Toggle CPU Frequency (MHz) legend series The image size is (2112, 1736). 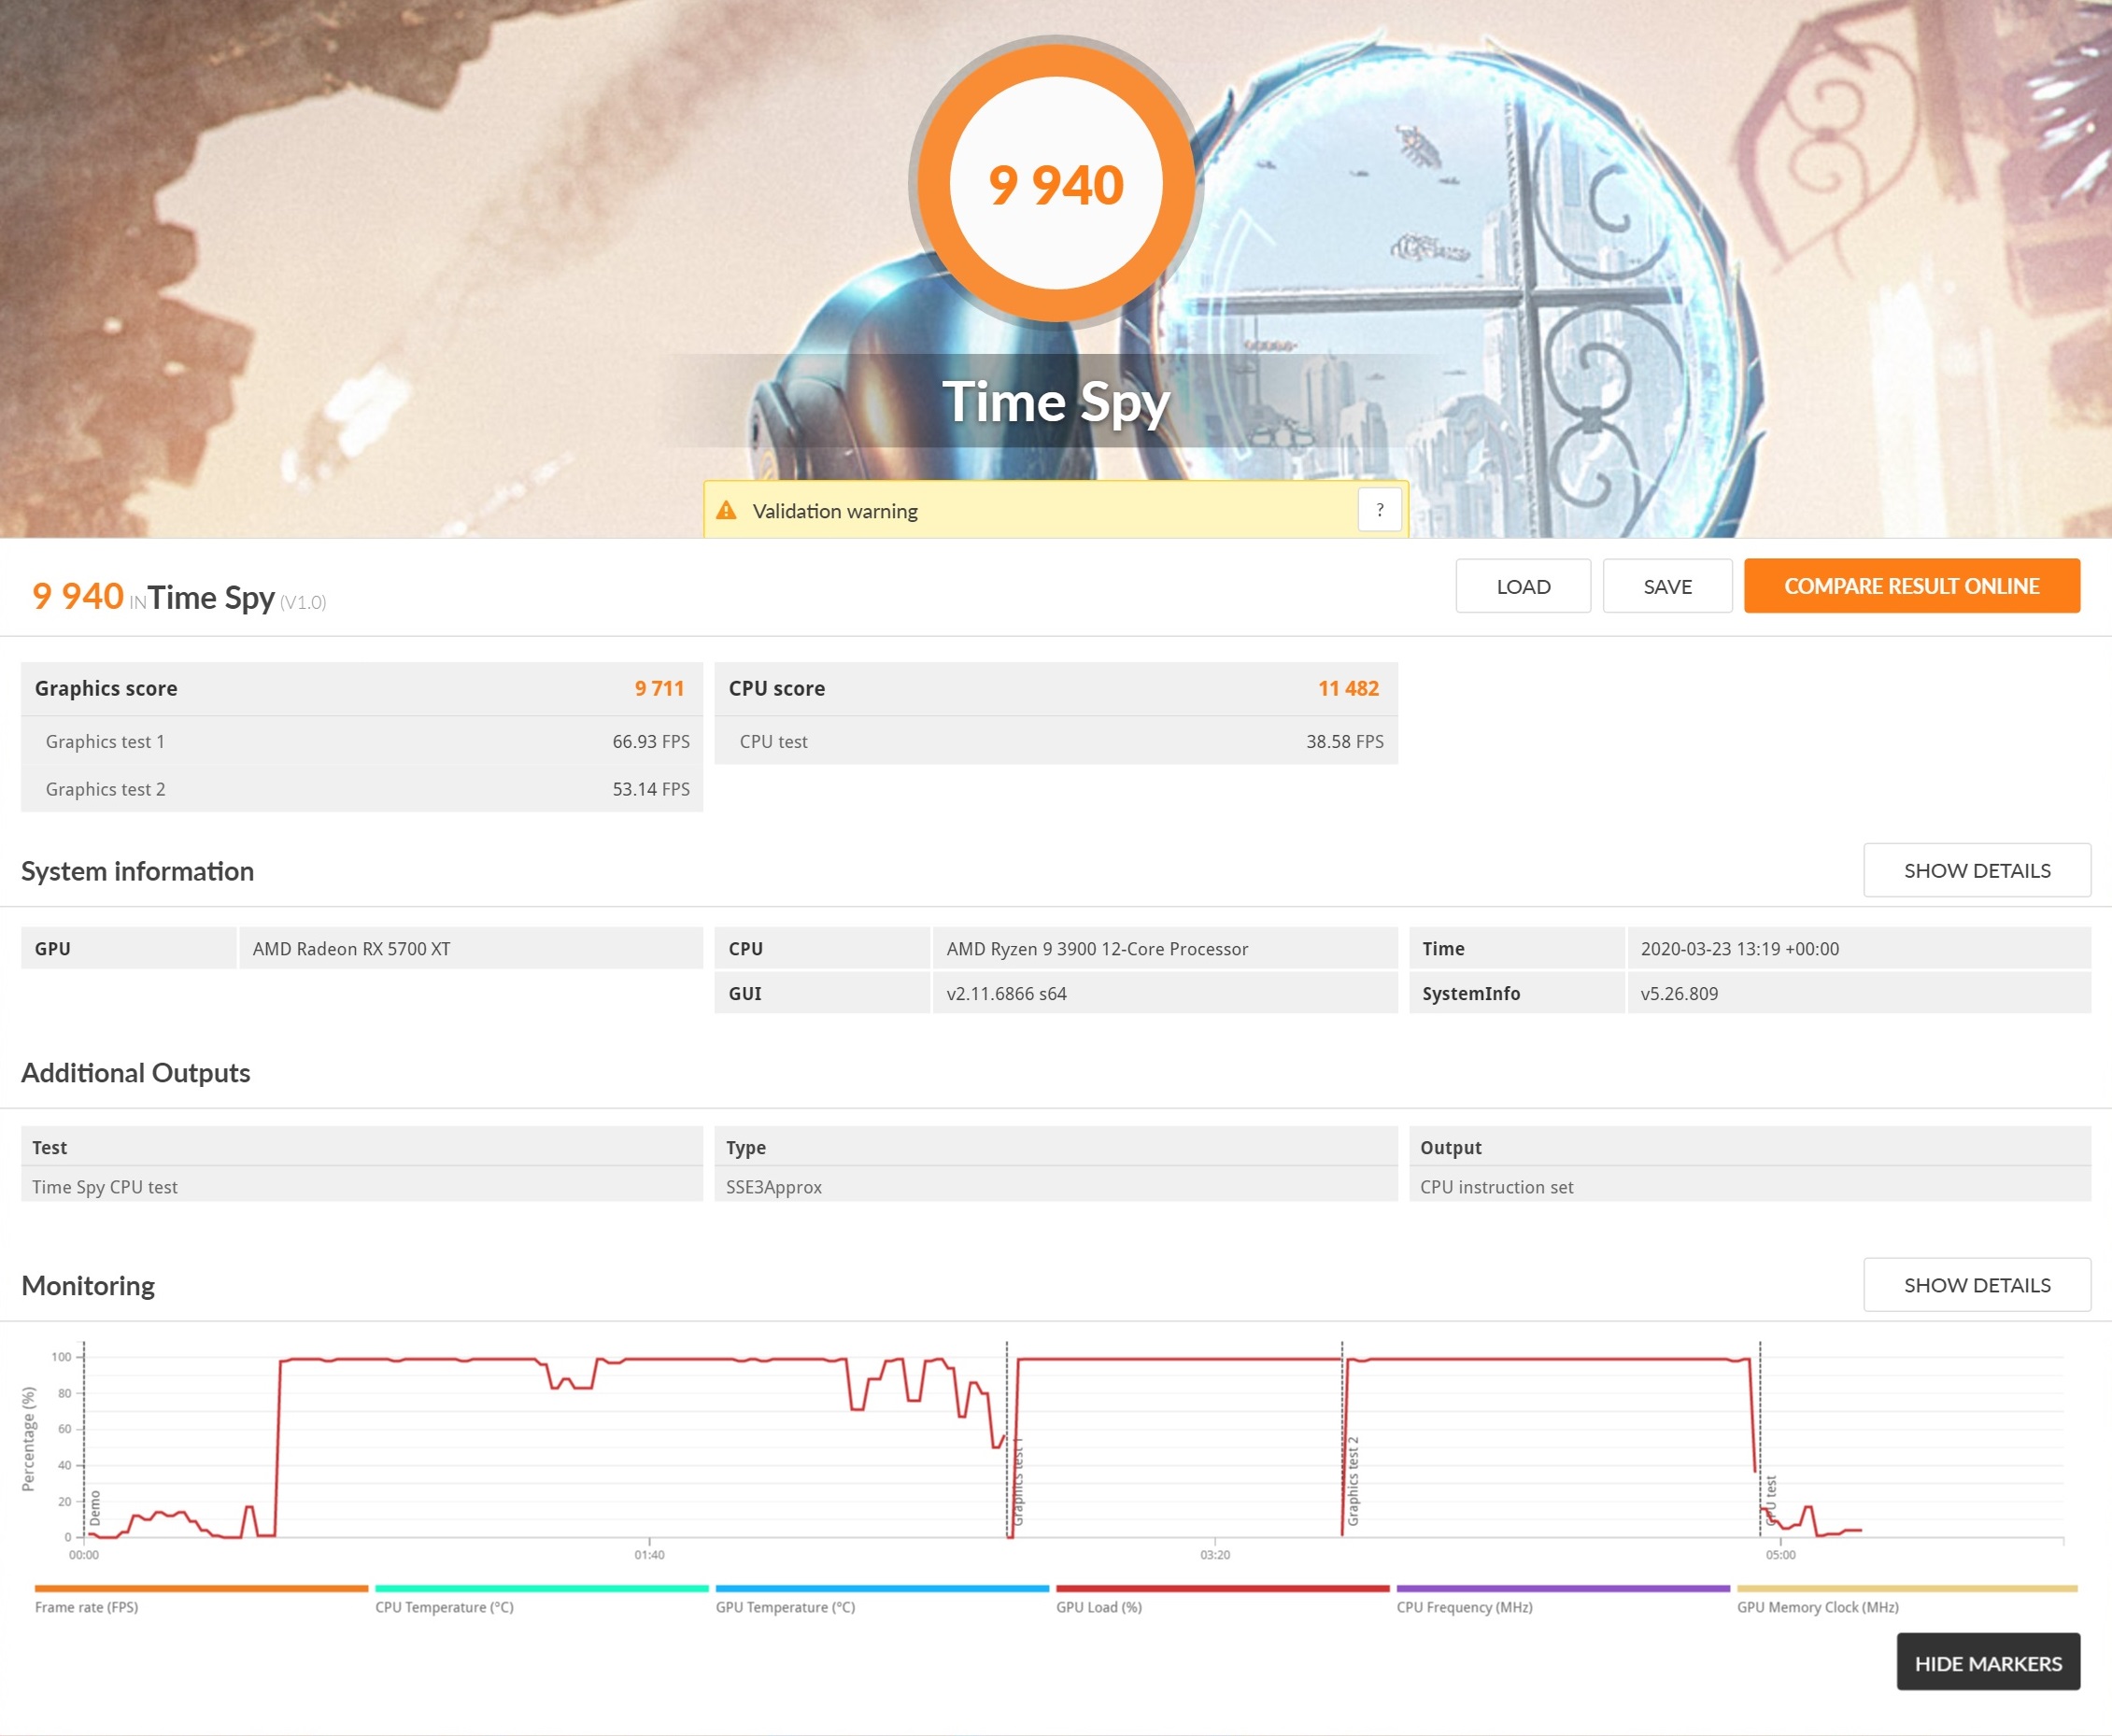pyautogui.click(x=1464, y=1607)
